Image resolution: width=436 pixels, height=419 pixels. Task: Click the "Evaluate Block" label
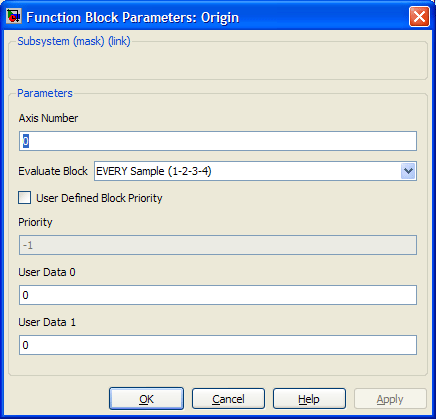click(53, 171)
